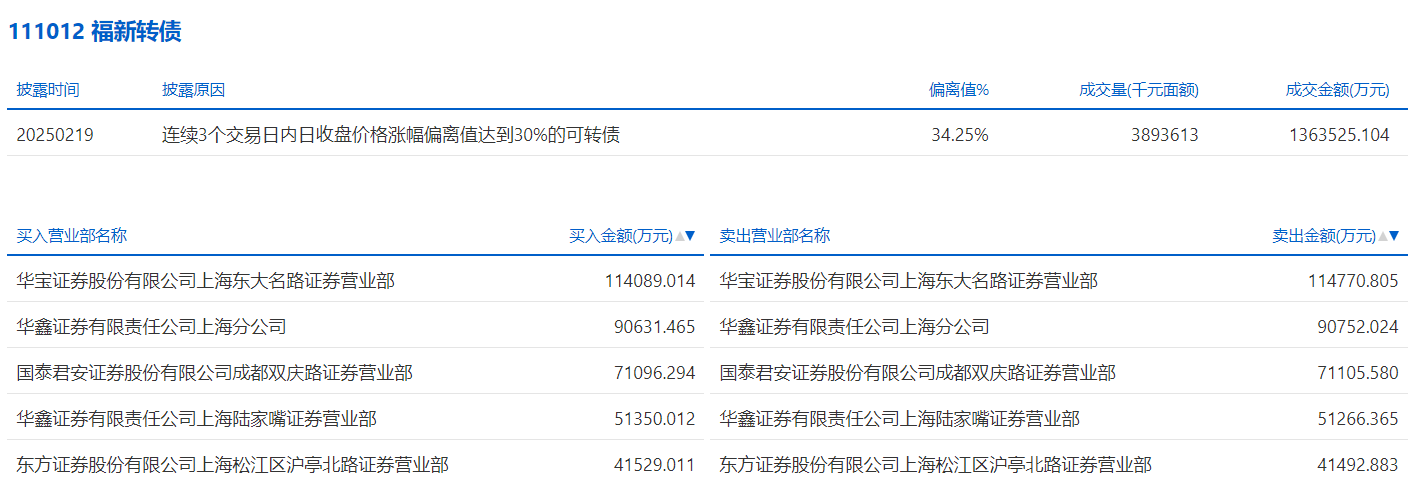The height and width of the screenshot is (481, 1417).
Task: Click the 披露时间 column header
Action: 48,90
